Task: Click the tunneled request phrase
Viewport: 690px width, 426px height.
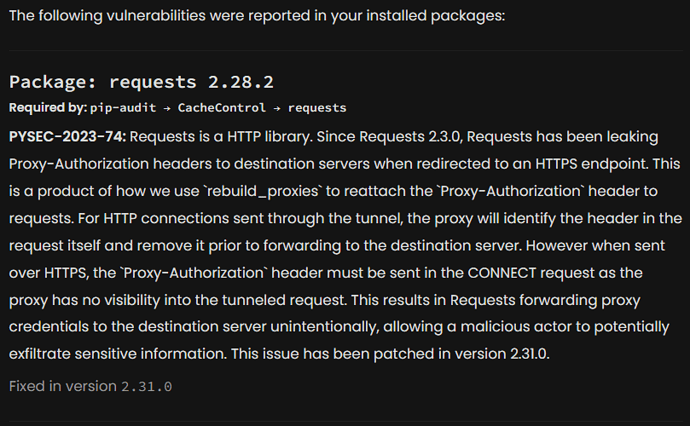Action: 284,300
